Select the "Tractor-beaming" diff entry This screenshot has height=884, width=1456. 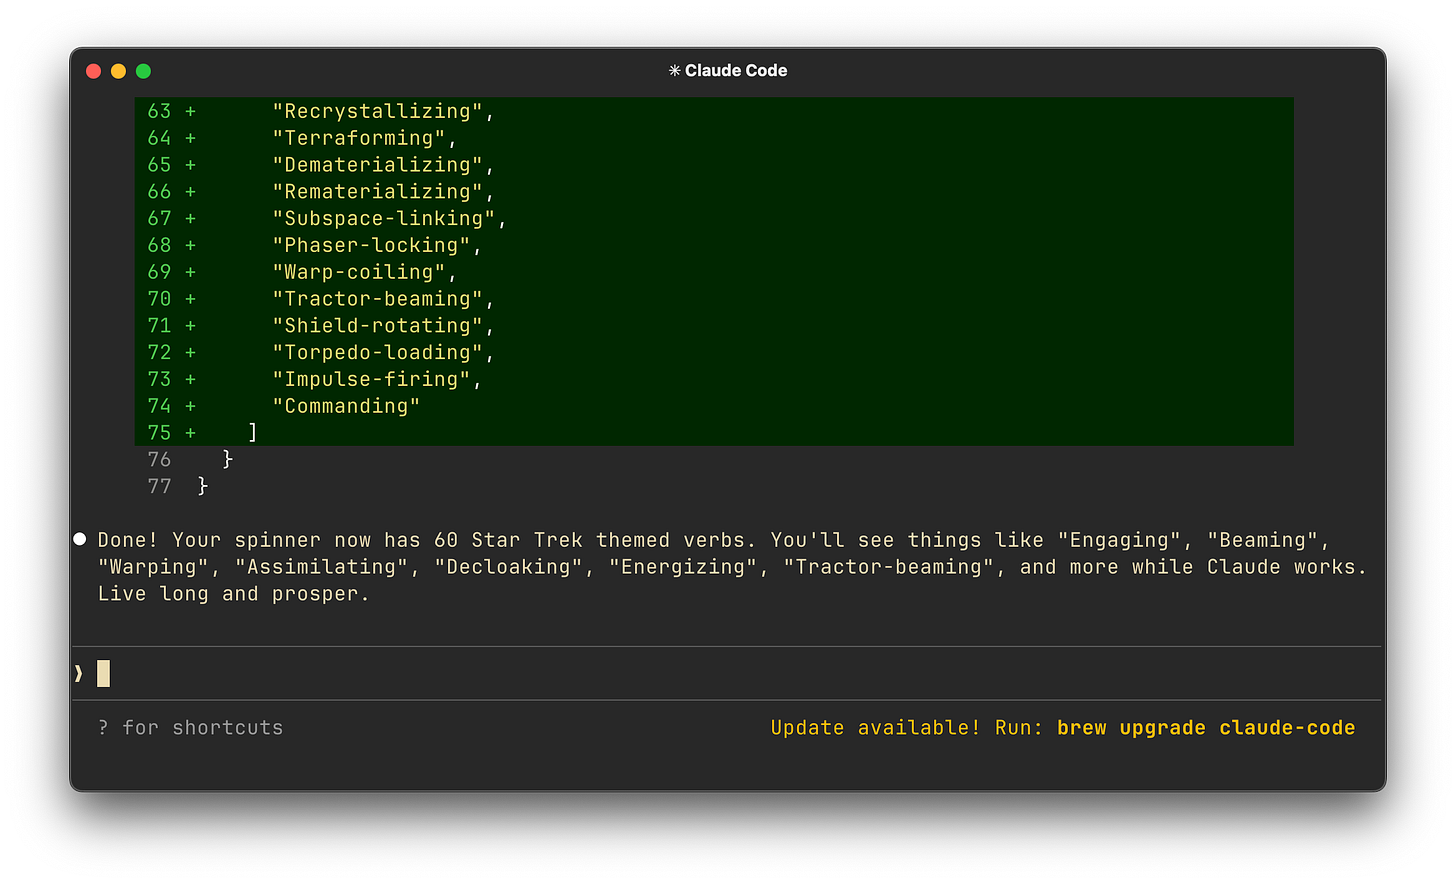pyautogui.click(x=377, y=298)
